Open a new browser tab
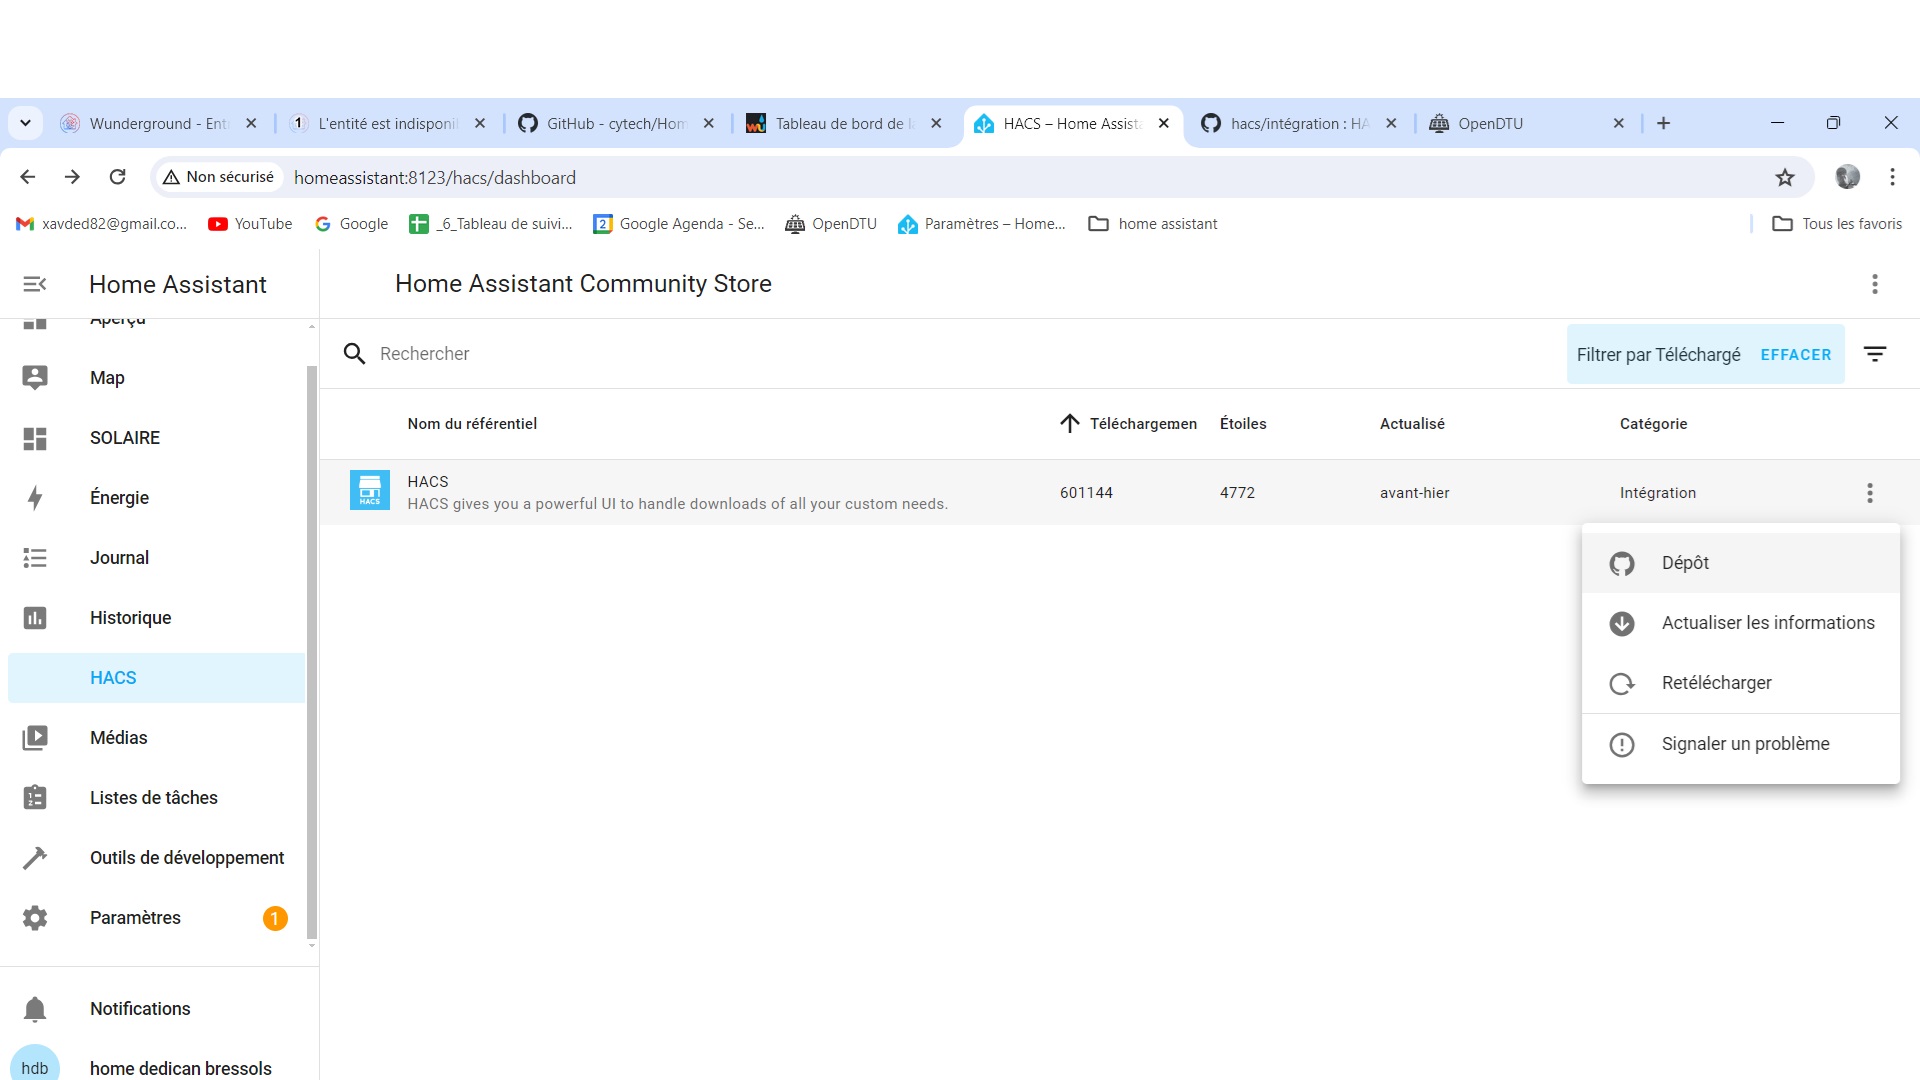 click(1664, 123)
